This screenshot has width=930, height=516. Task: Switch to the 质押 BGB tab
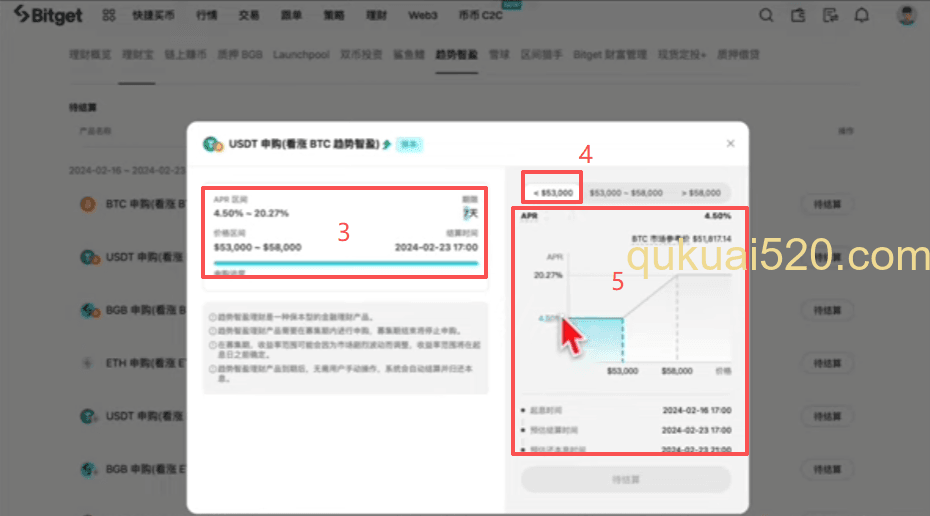(x=240, y=55)
